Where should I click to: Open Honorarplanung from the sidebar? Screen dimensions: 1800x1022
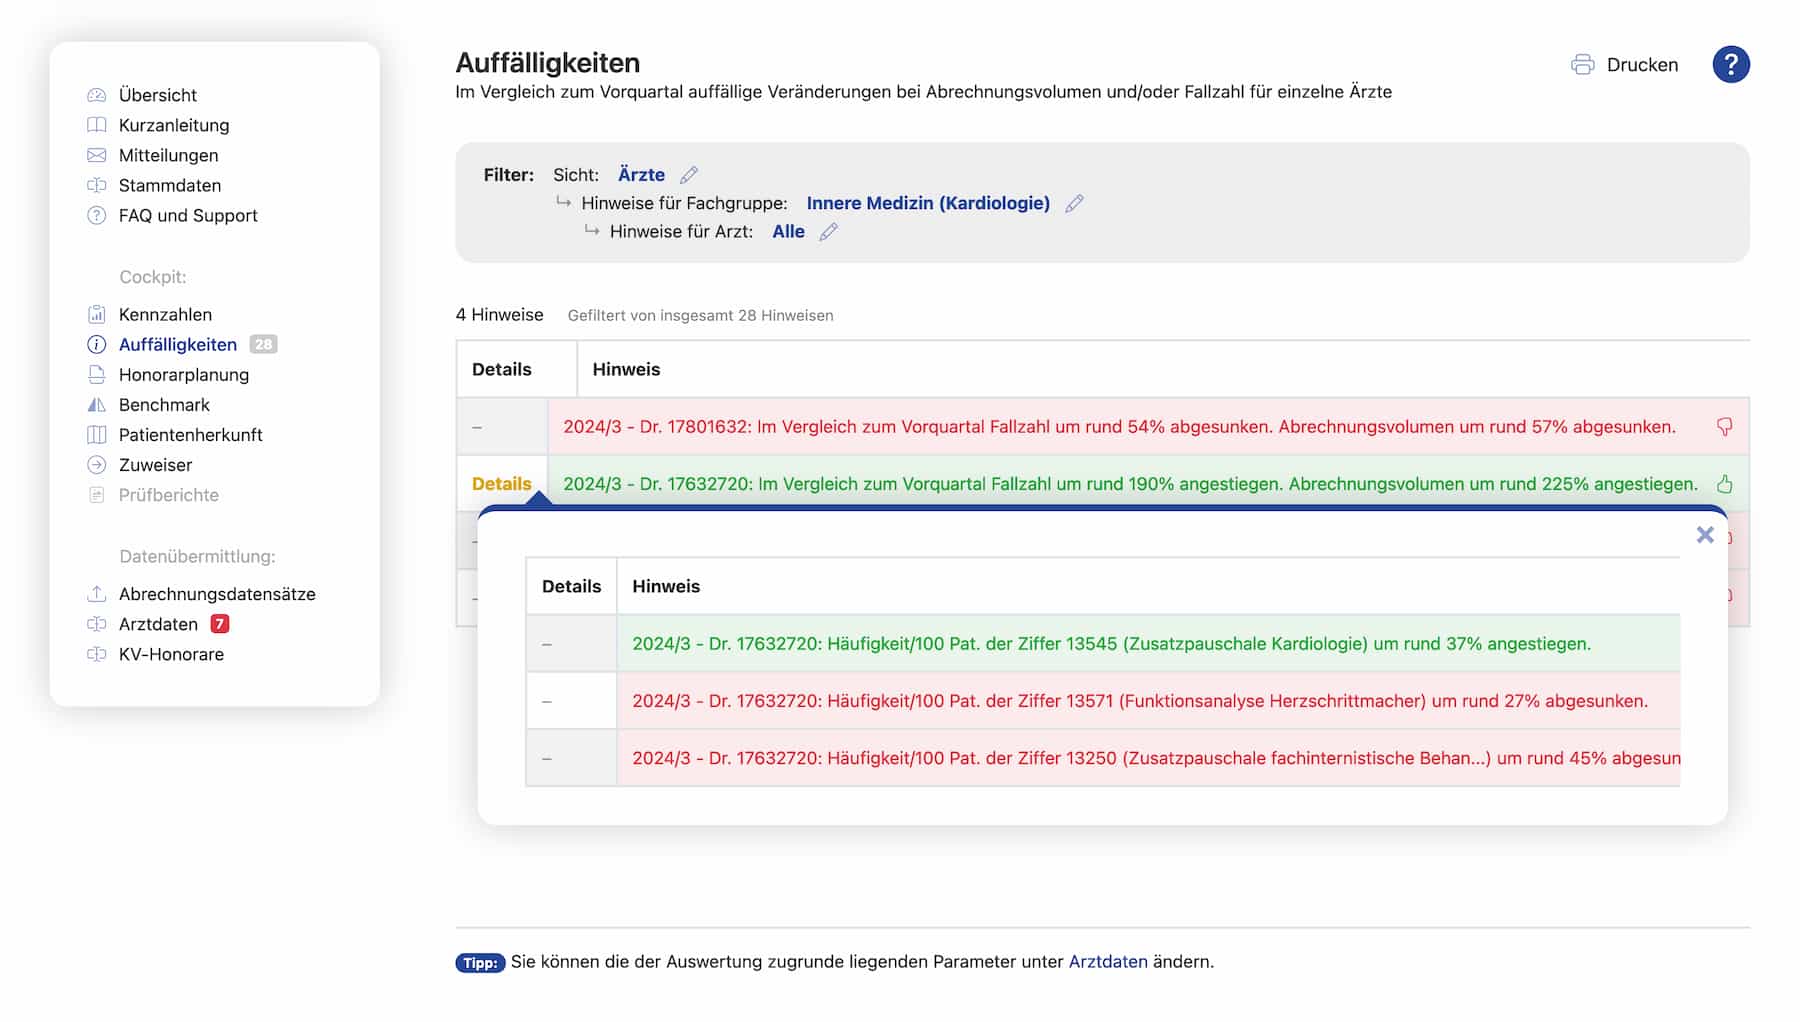183,375
